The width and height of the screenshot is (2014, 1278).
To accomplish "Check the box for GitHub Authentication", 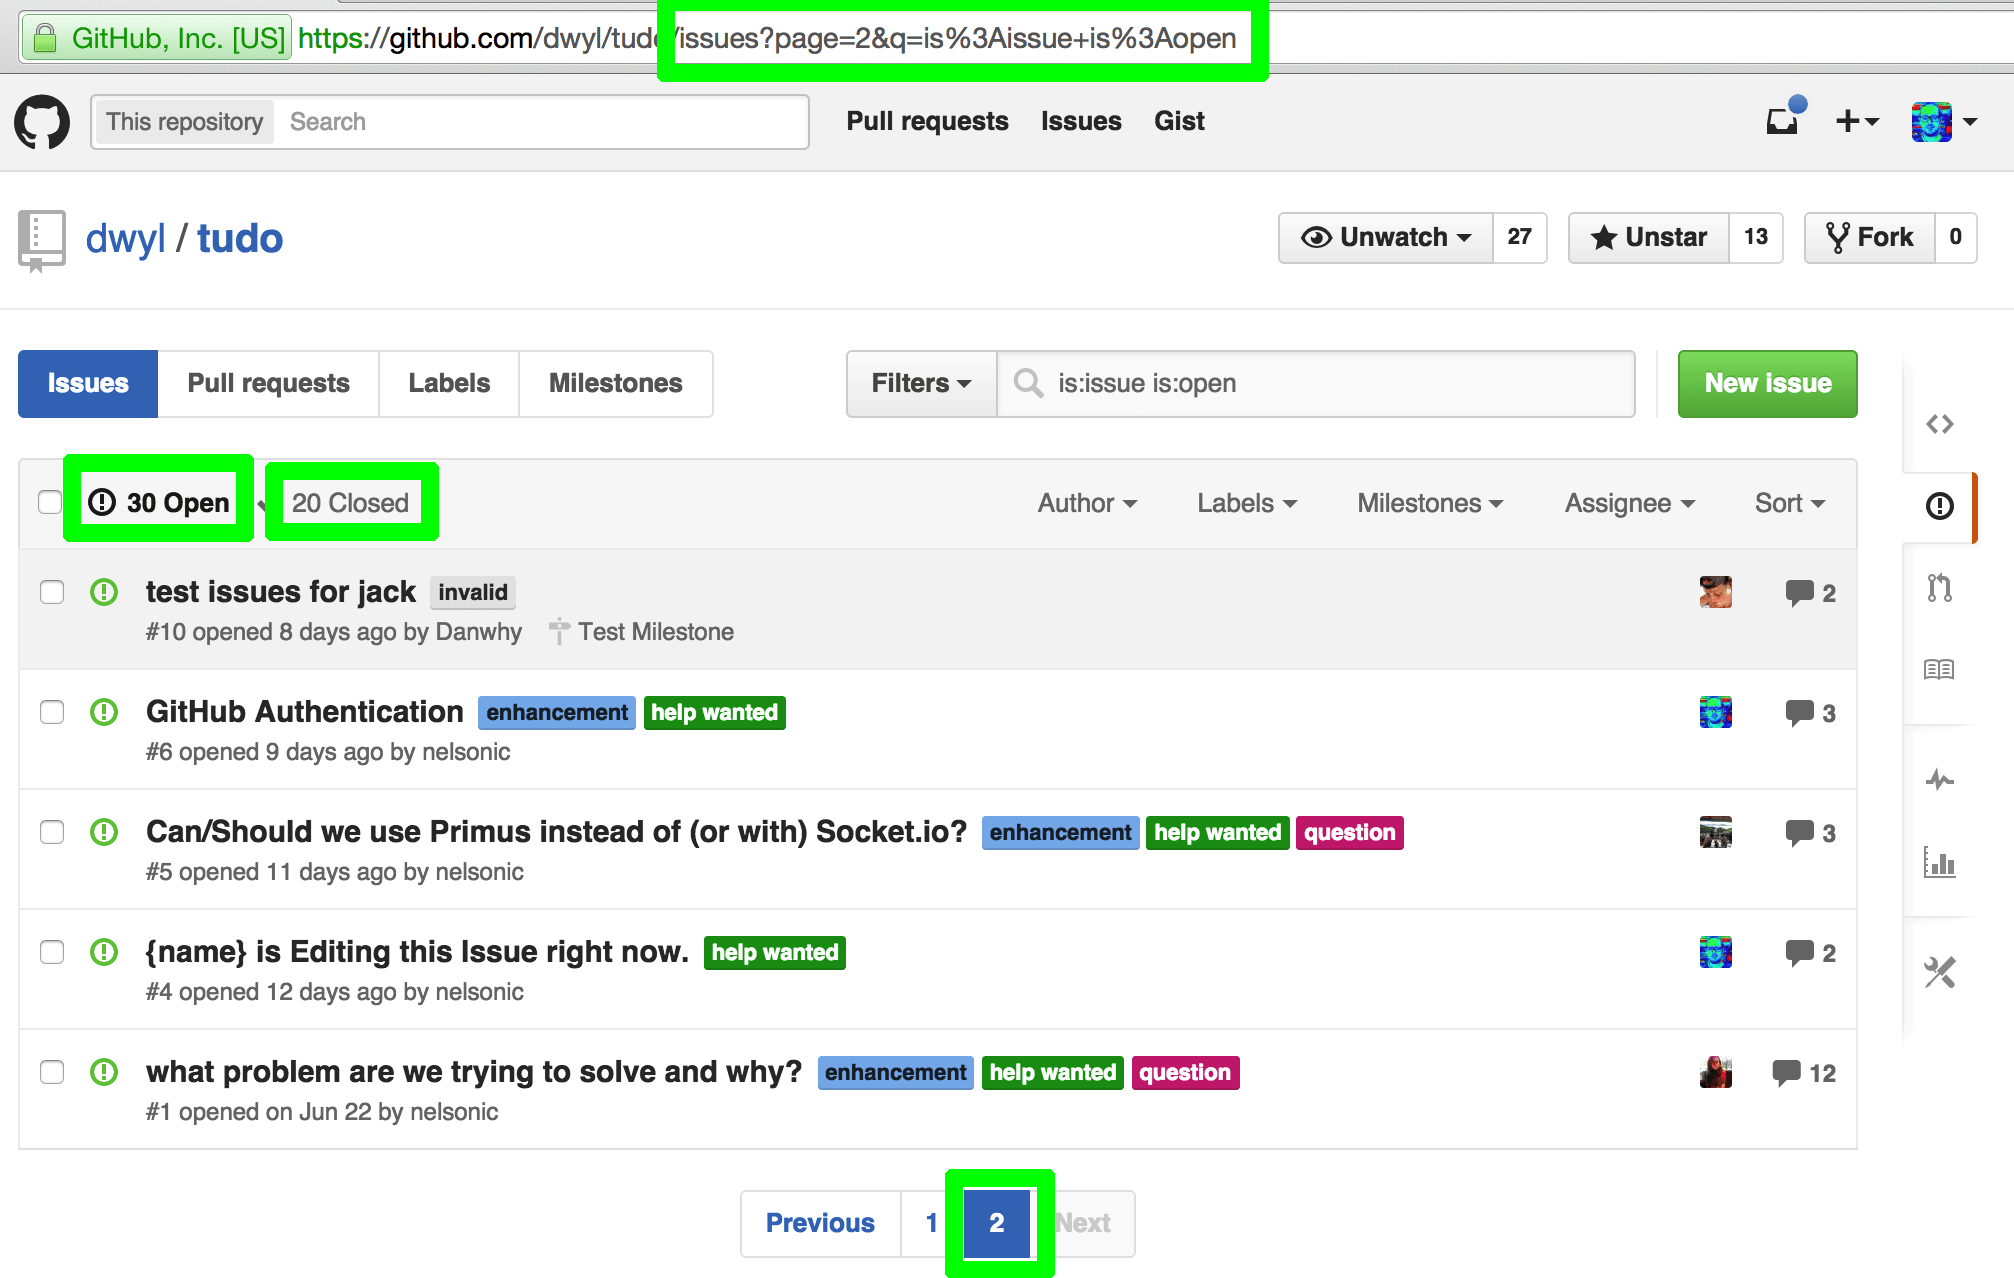I will [52, 712].
